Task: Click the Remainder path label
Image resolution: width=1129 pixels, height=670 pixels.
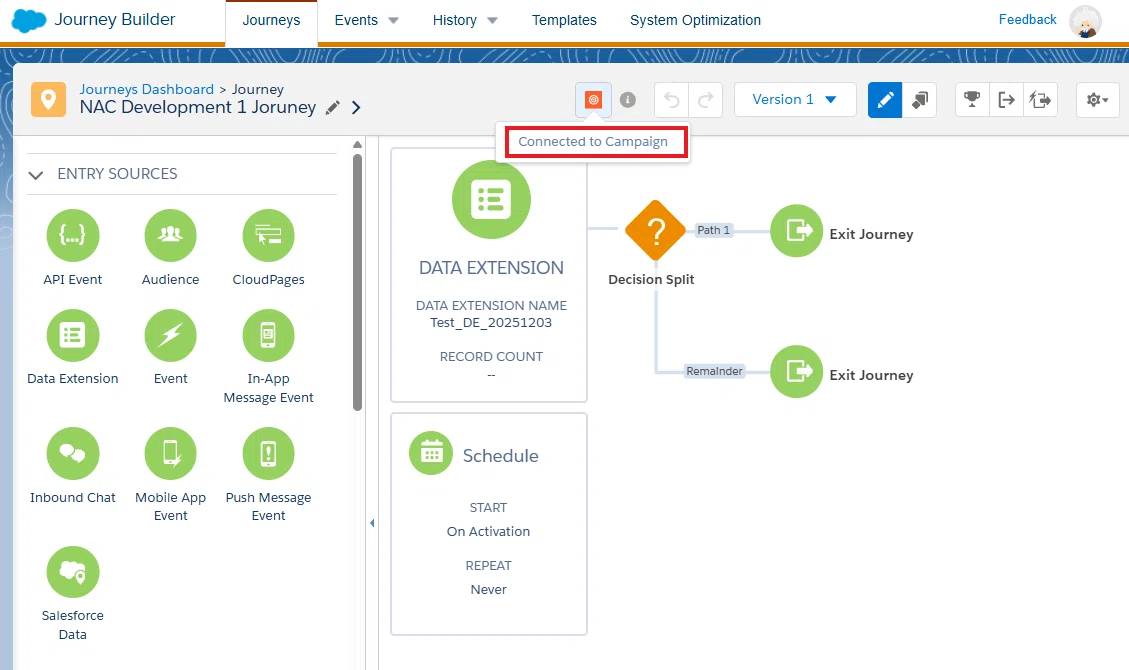Action: point(714,371)
